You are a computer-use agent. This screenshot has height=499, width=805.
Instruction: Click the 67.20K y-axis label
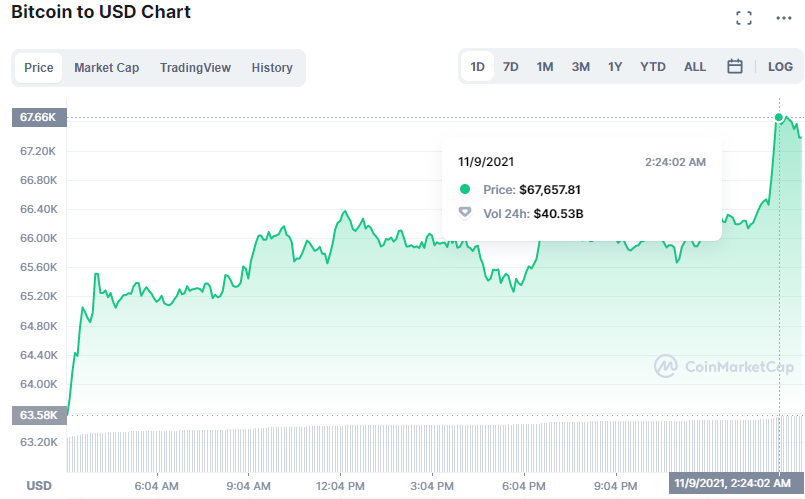tap(37, 151)
